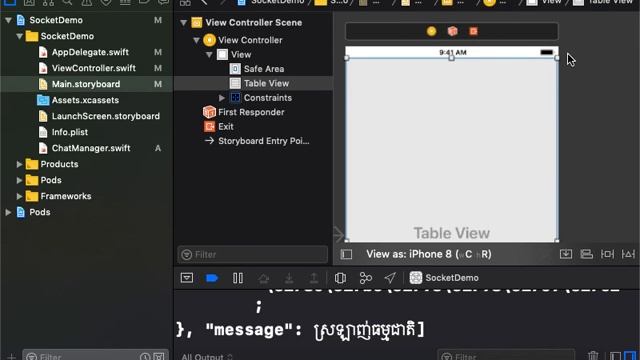Select First Responder in outline

click(251, 112)
